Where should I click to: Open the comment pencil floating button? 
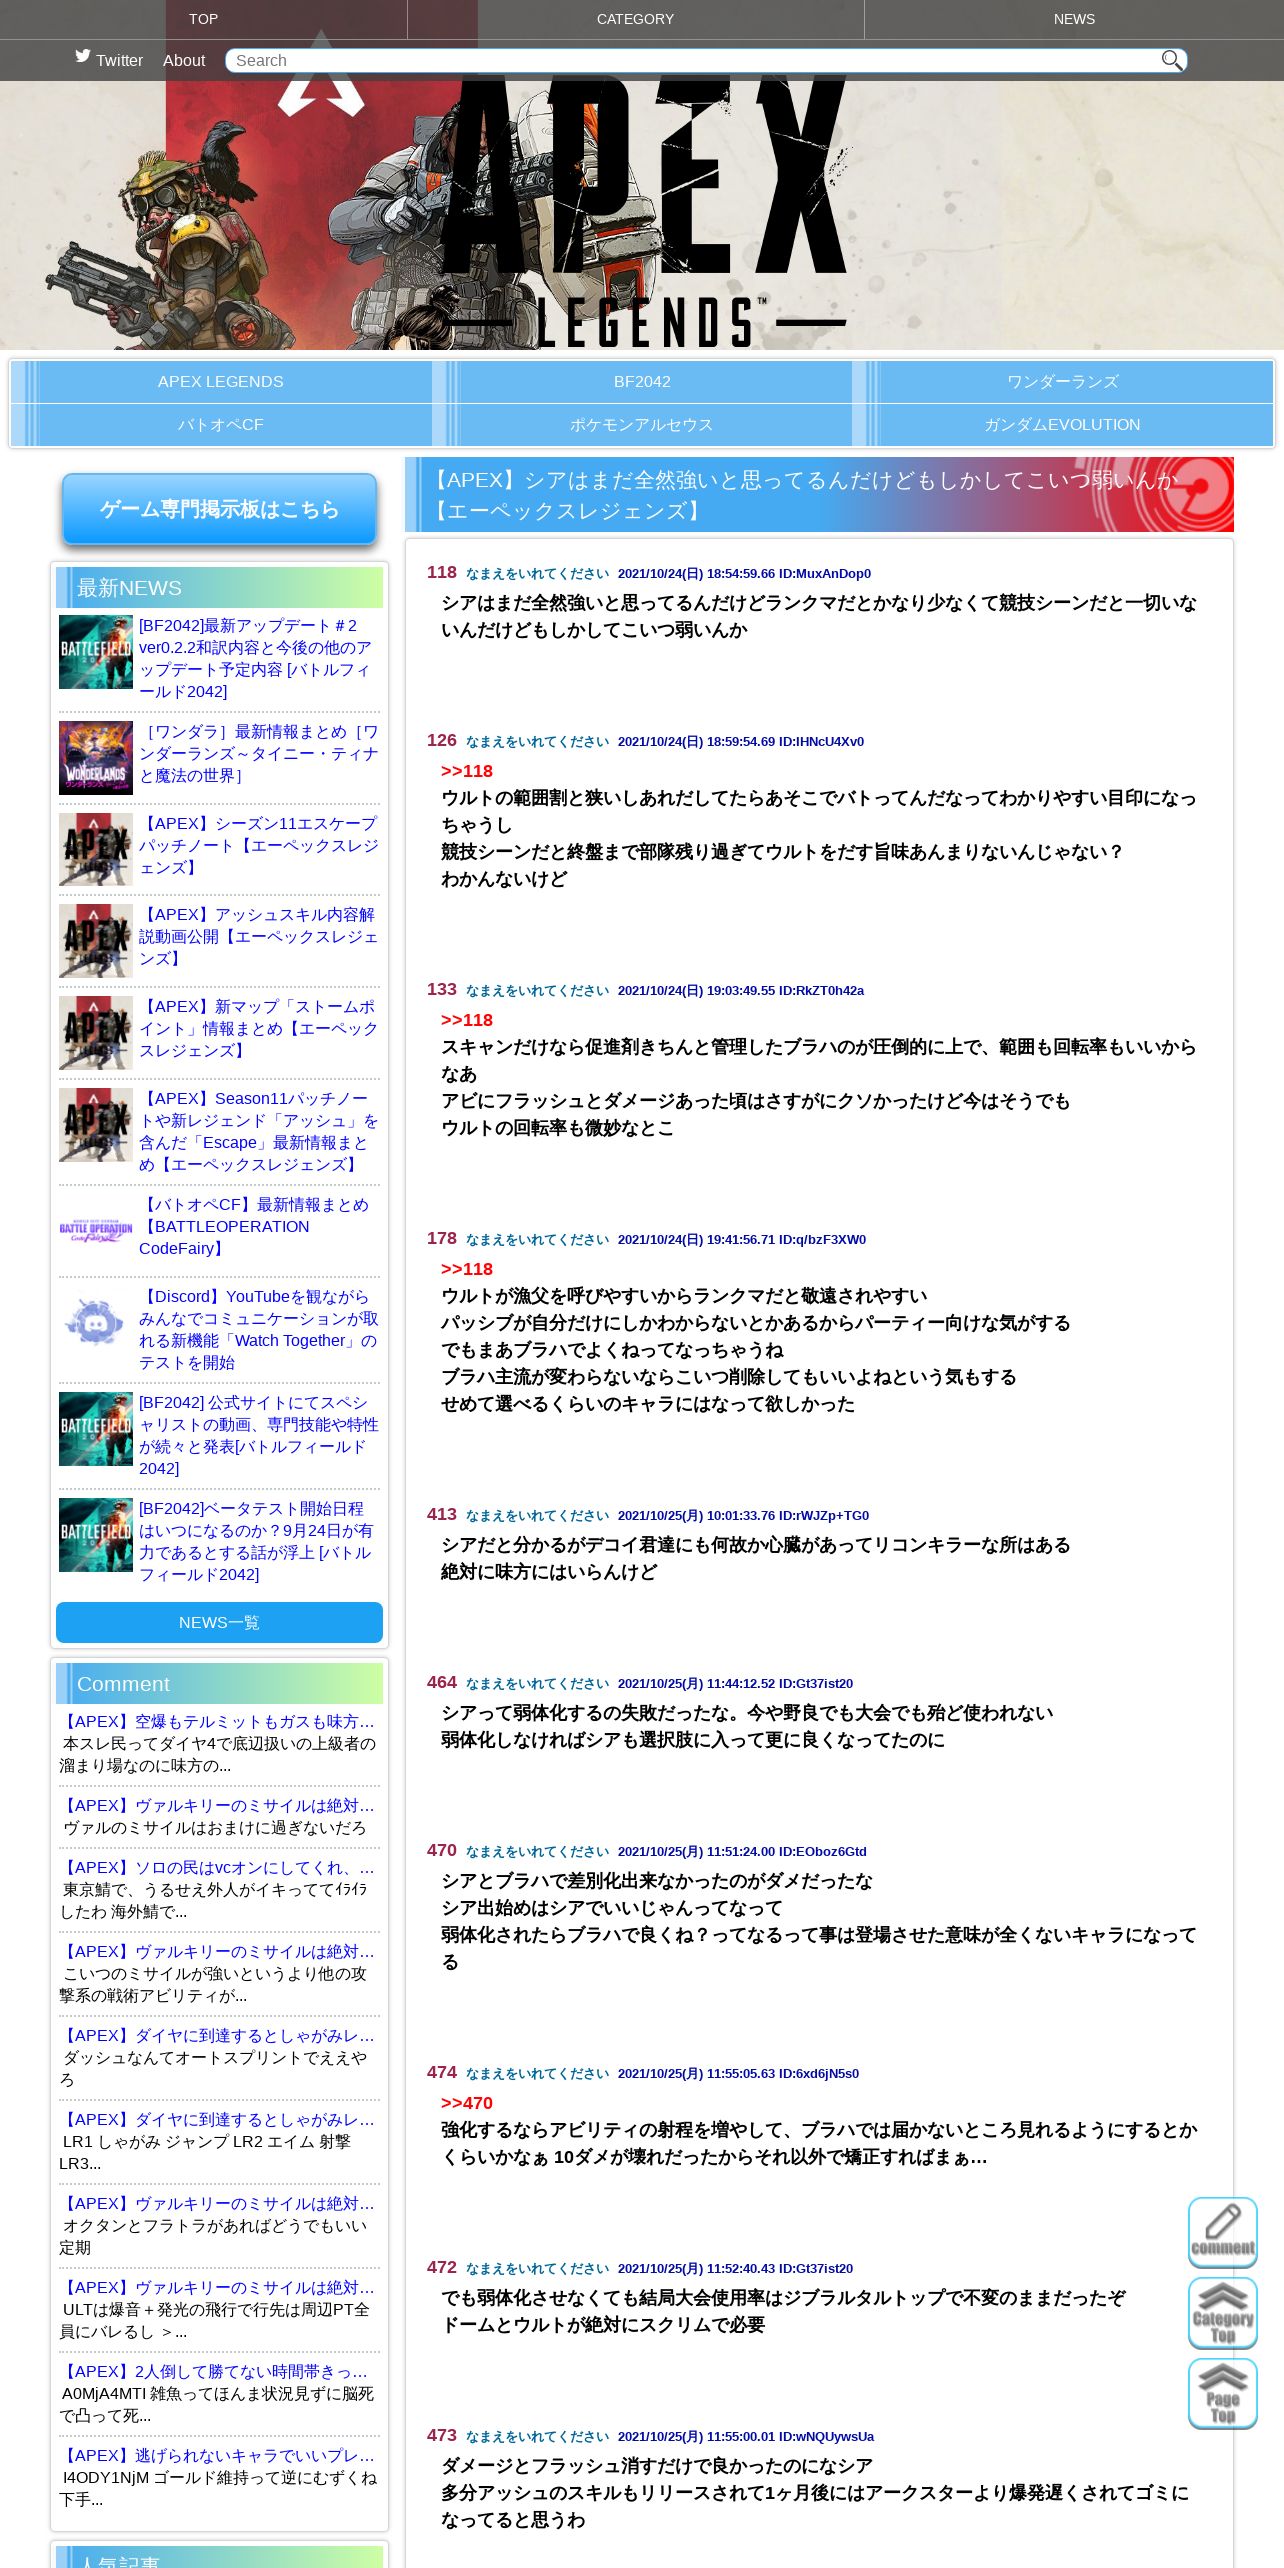1222,2232
